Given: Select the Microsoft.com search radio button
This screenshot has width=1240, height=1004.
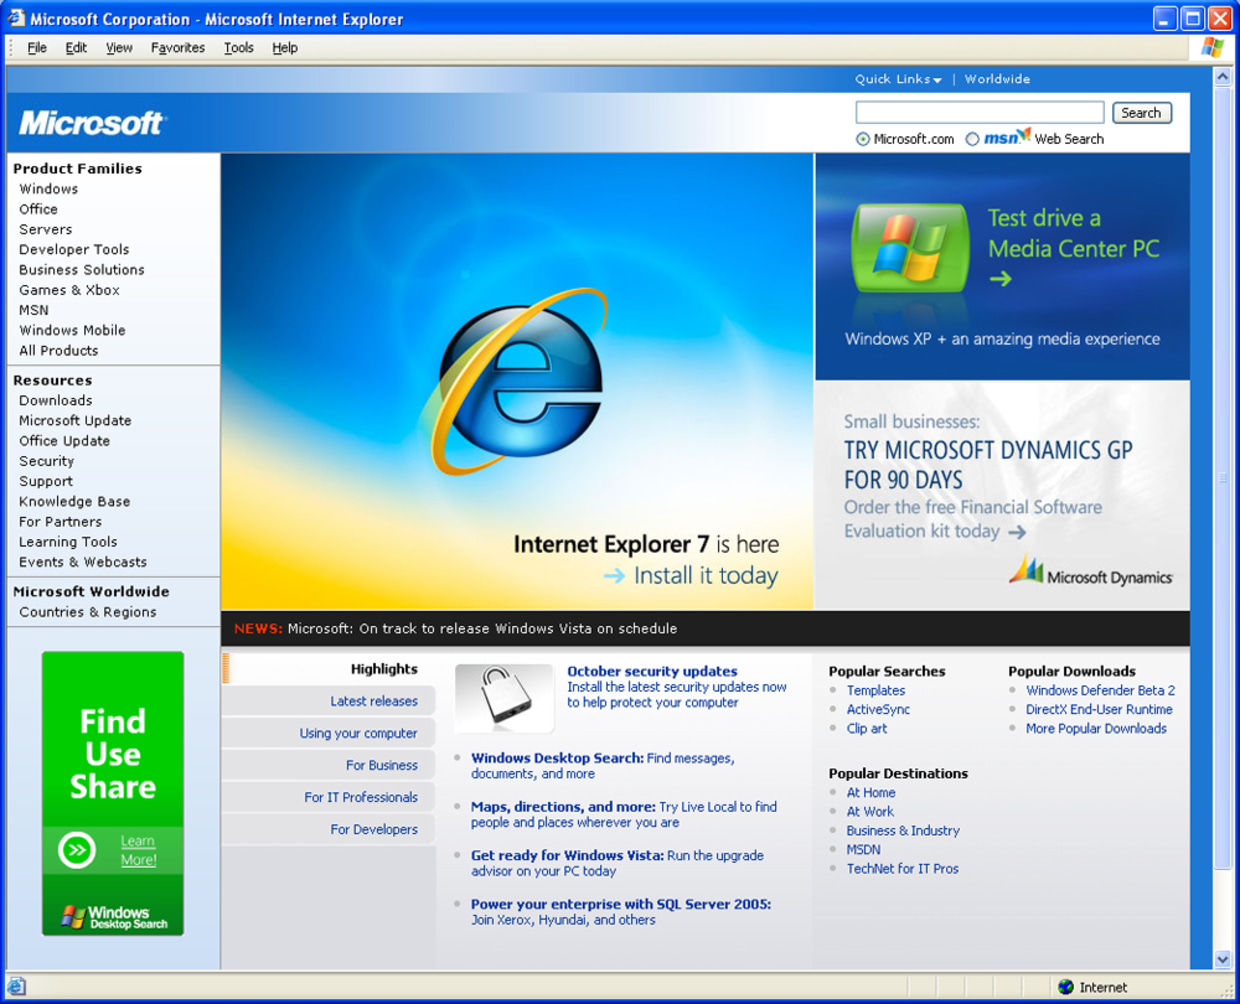Looking at the screenshot, I should tap(863, 139).
